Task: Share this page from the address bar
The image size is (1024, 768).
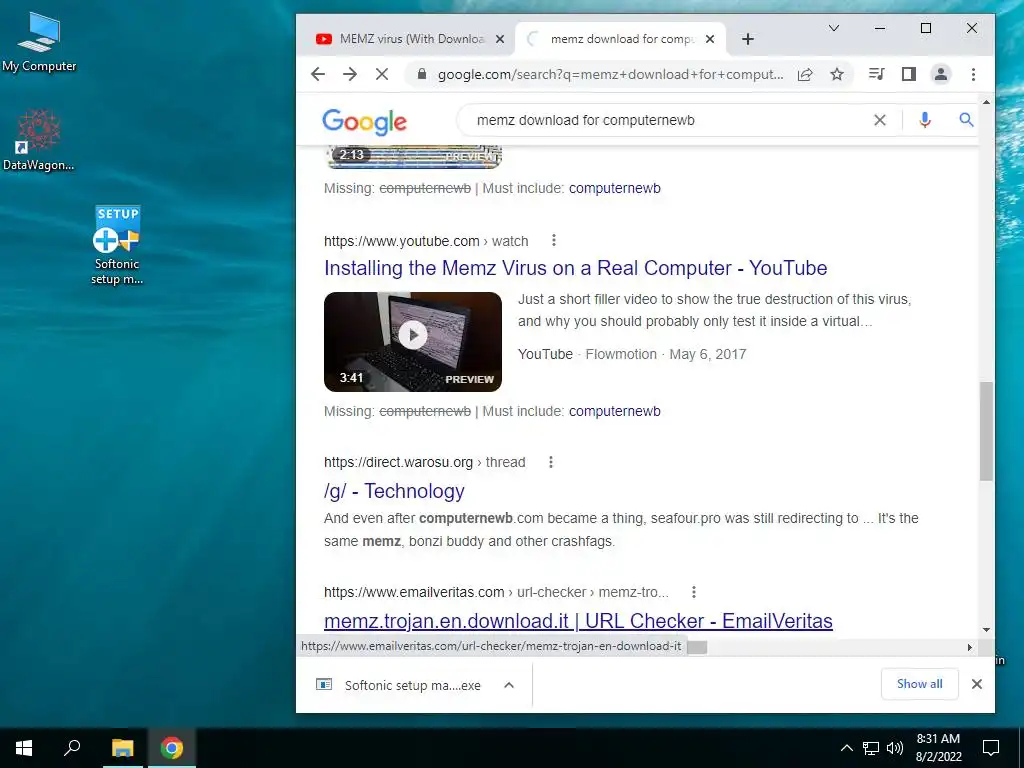Action: click(x=805, y=74)
